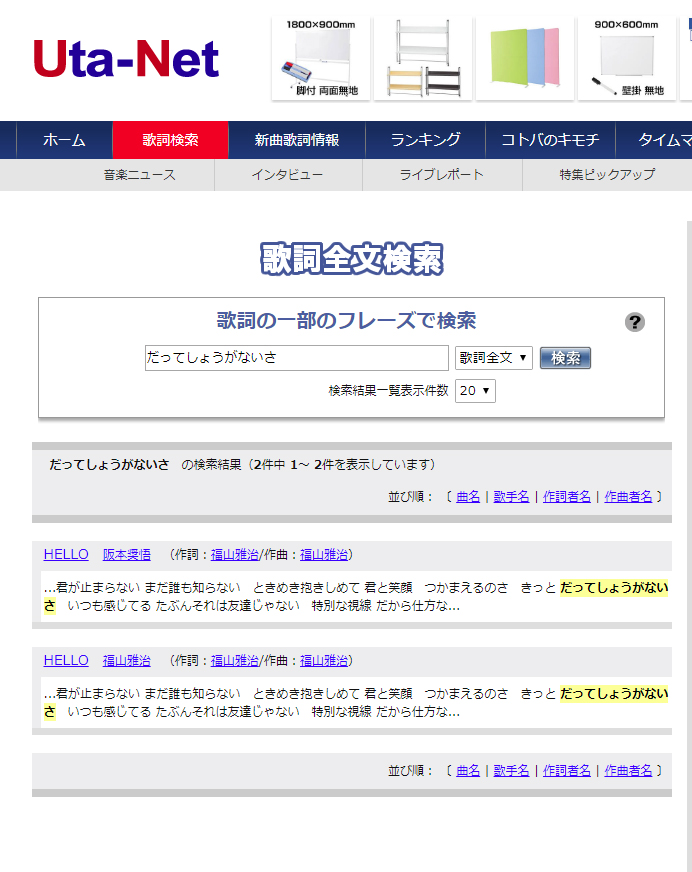
Task: Click the lyrics phrase search input field
Action: [296, 358]
